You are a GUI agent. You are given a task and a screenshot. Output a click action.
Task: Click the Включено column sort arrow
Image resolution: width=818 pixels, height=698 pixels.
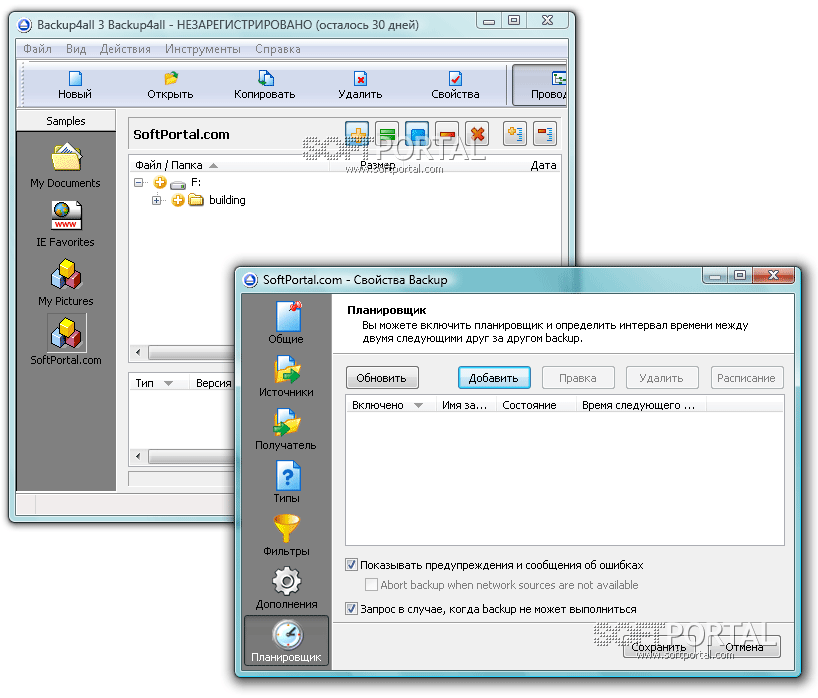418,405
